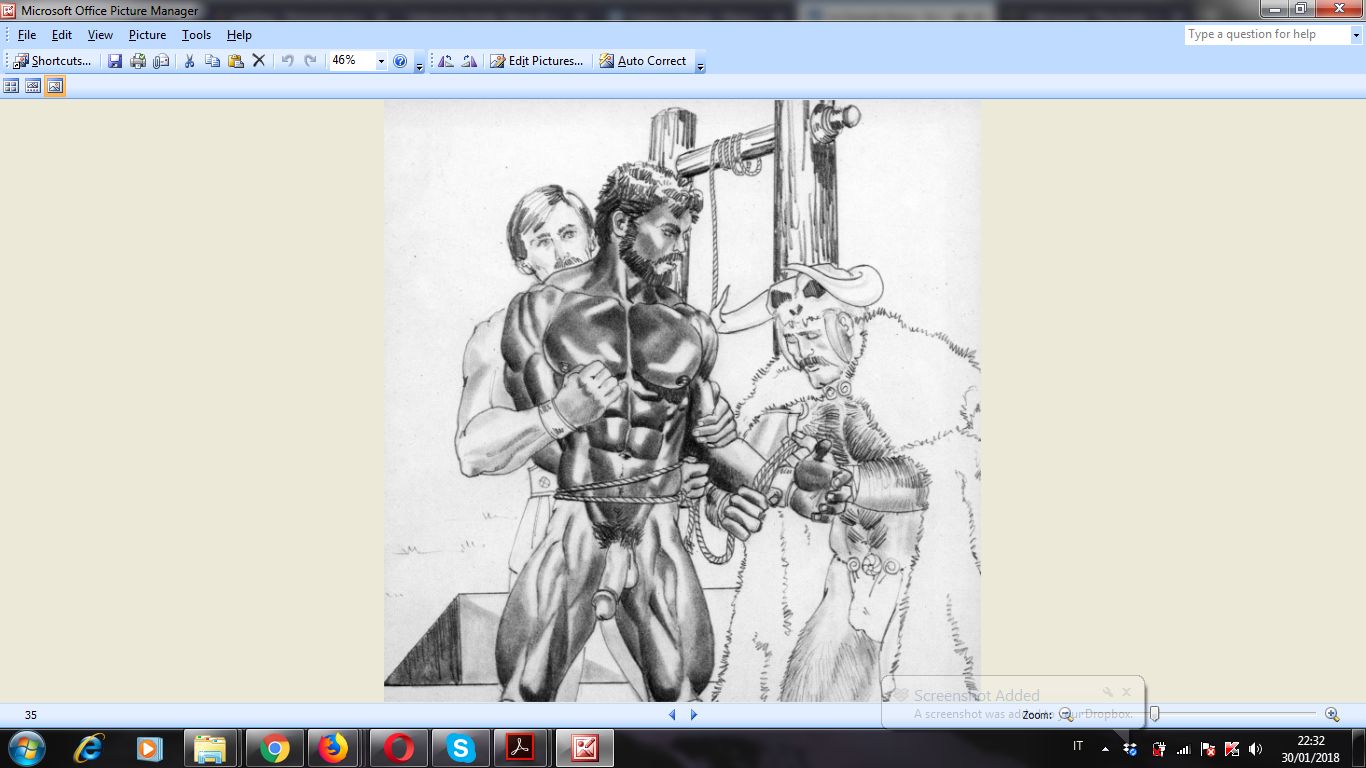Click the displayed picture in viewer

coord(682,400)
